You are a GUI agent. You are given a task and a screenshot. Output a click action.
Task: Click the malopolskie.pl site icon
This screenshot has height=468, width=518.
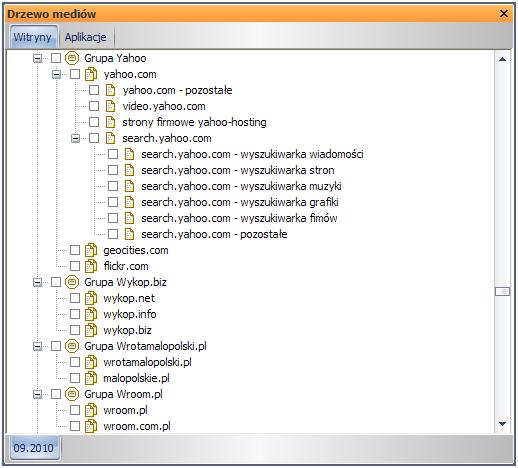pos(91,378)
